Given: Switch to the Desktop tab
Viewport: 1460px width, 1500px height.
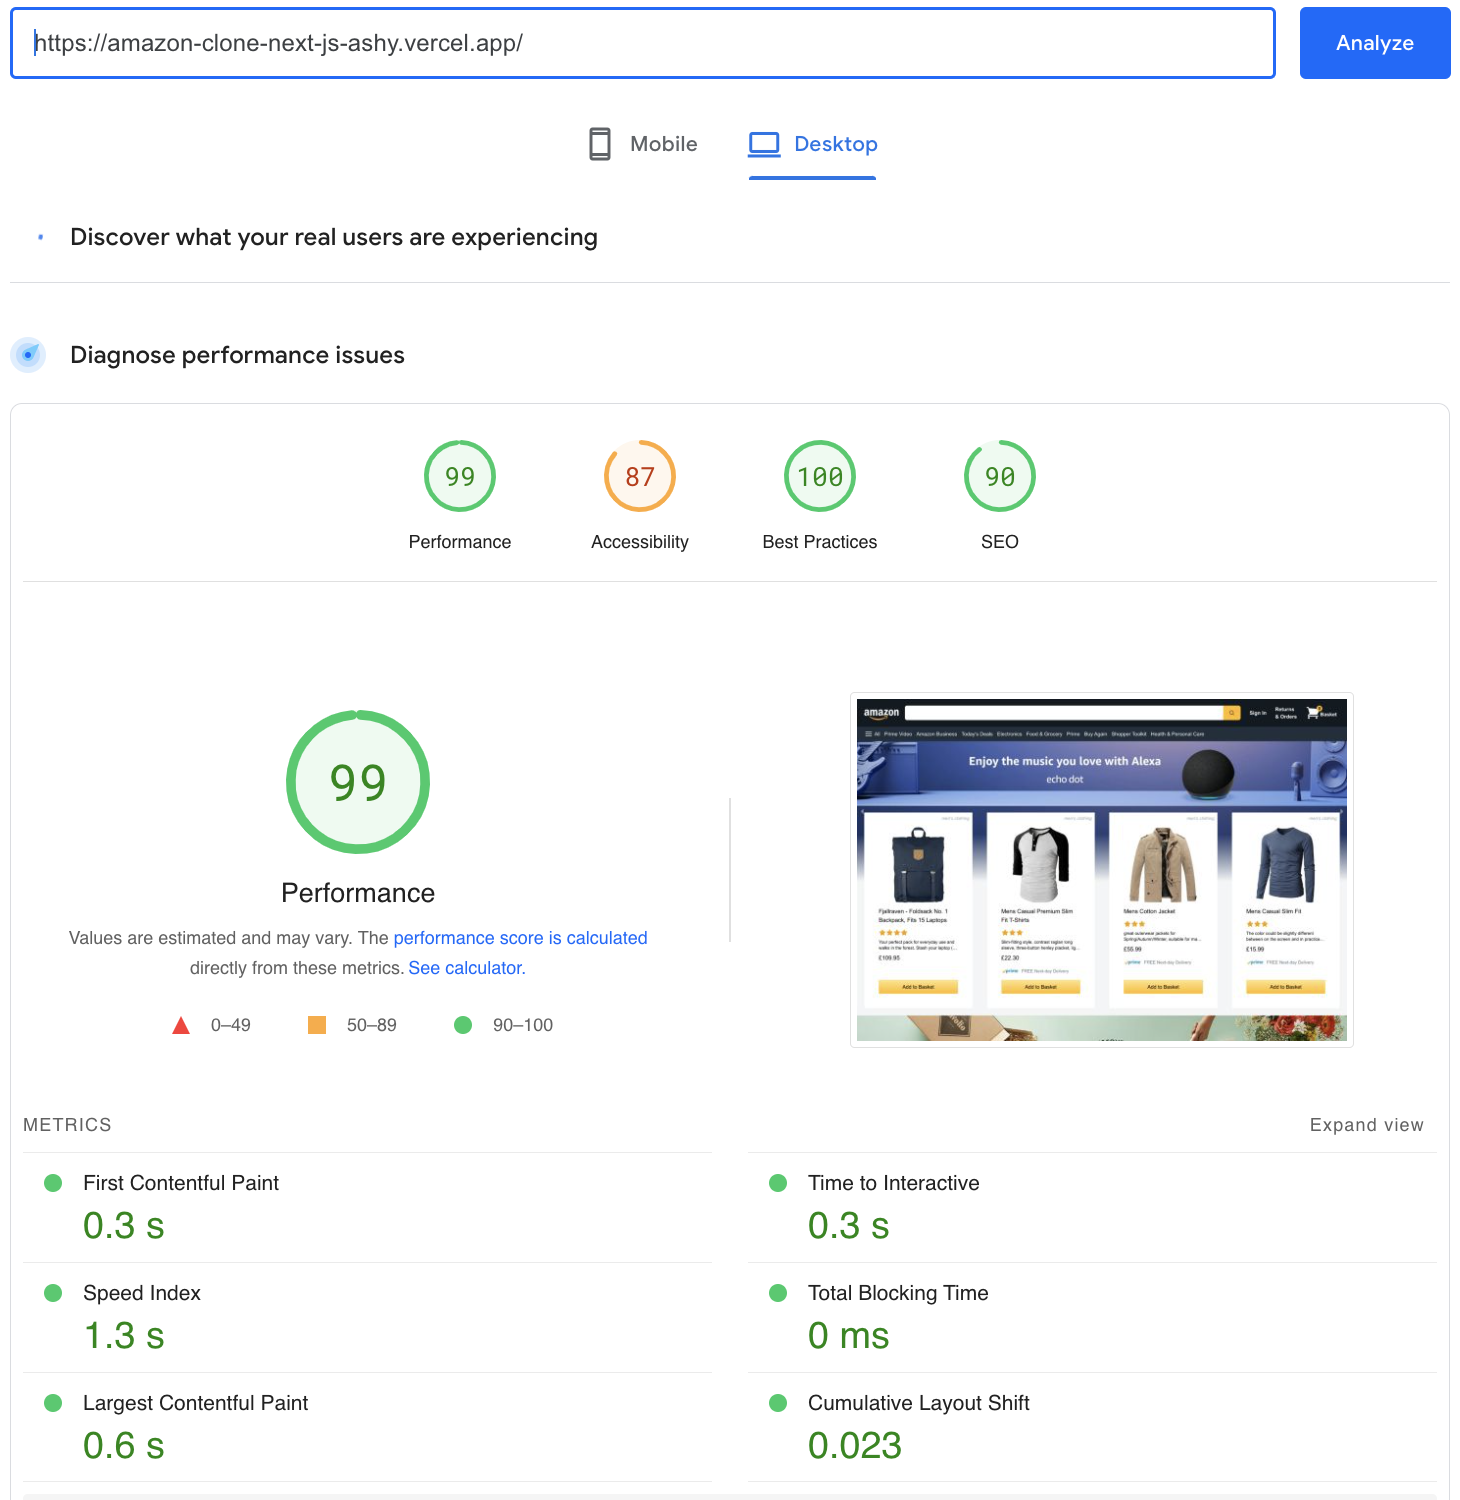Looking at the screenshot, I should [x=812, y=144].
